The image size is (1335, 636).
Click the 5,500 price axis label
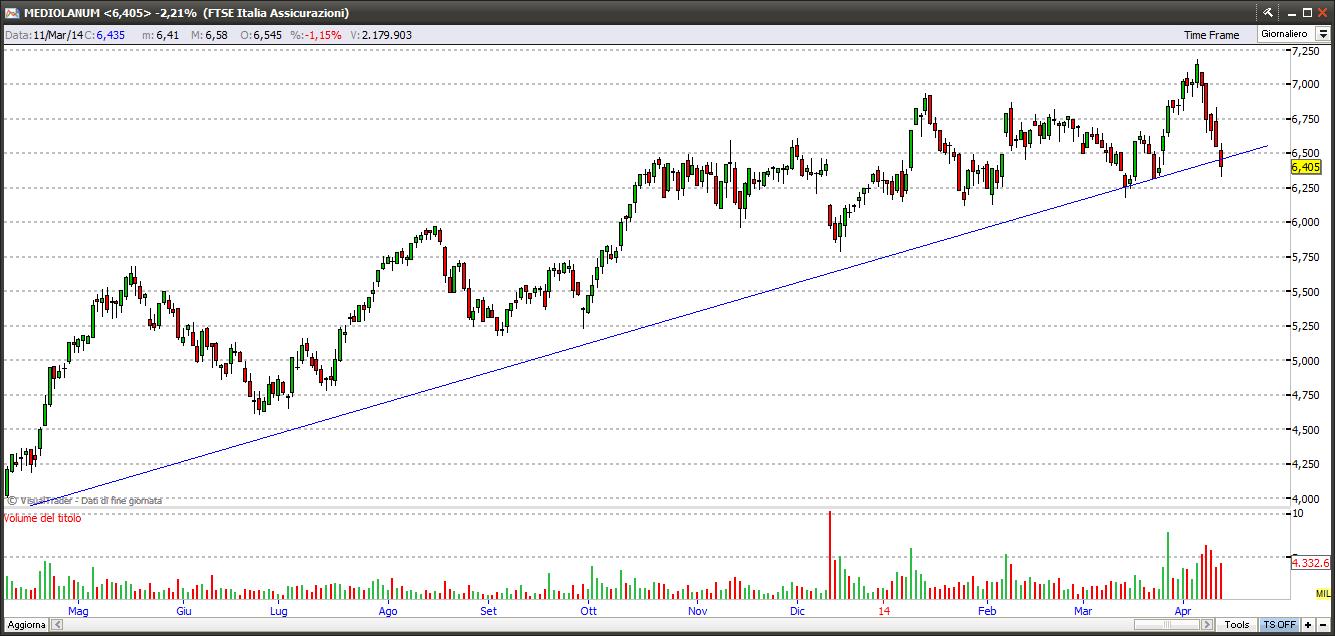click(1305, 291)
